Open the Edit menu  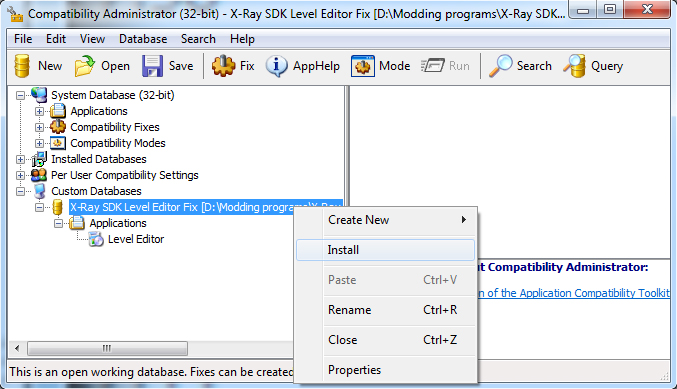[56, 39]
